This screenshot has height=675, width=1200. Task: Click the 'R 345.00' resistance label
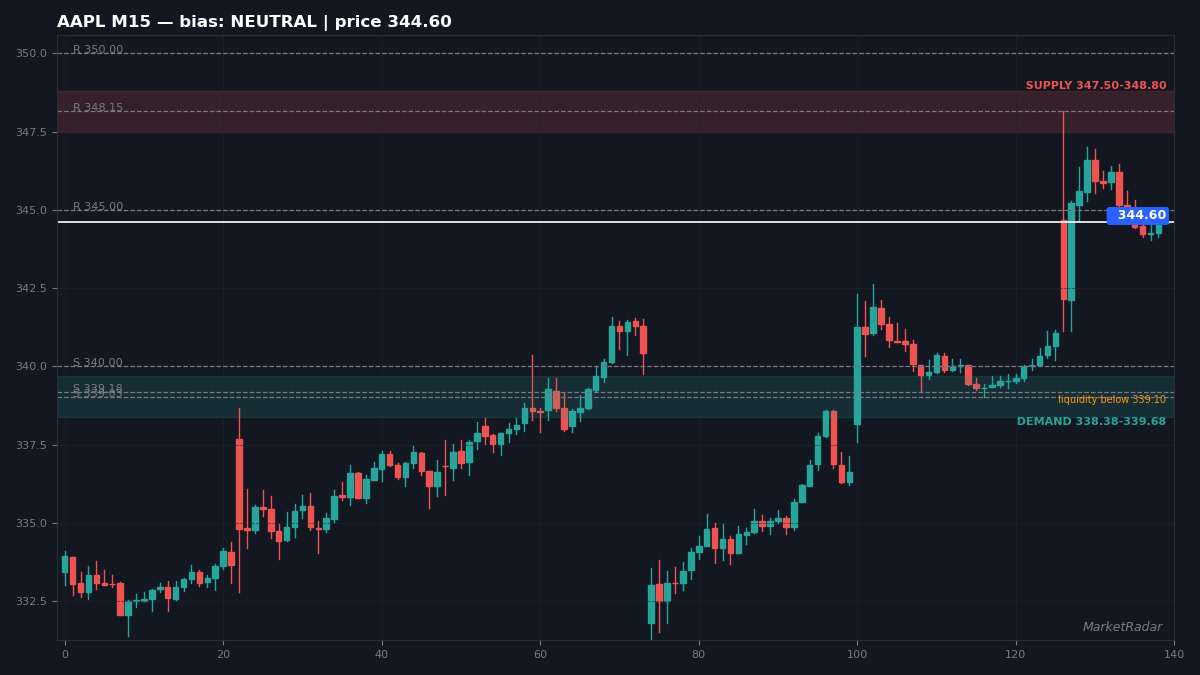pyautogui.click(x=98, y=207)
